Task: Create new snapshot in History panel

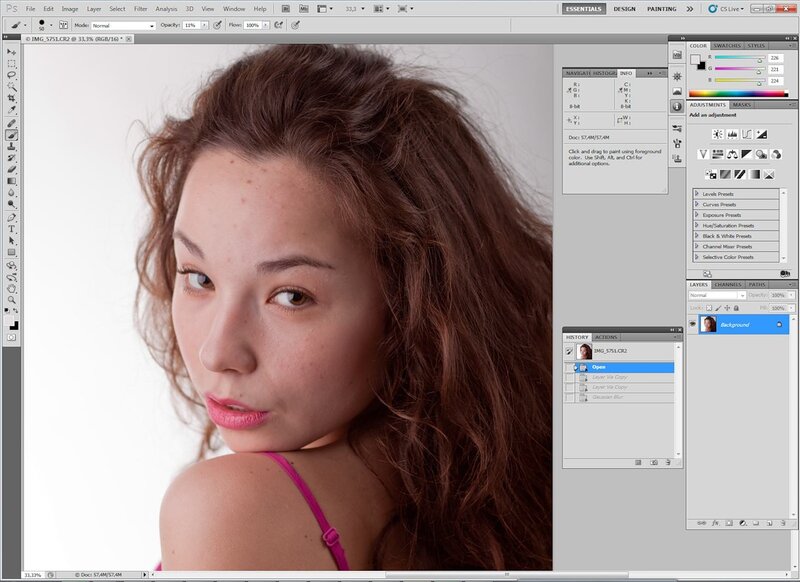Action: (654, 463)
